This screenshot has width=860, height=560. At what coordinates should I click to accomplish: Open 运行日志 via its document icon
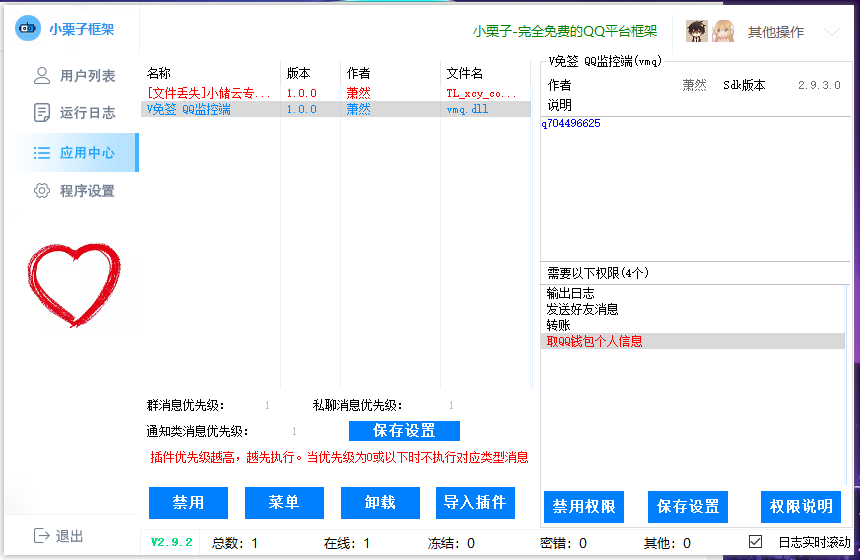tap(42, 112)
